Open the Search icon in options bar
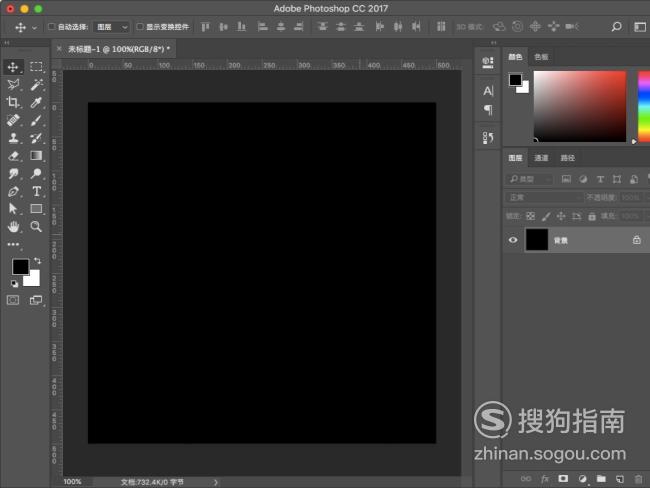This screenshot has height=488, width=650. [x=616, y=27]
